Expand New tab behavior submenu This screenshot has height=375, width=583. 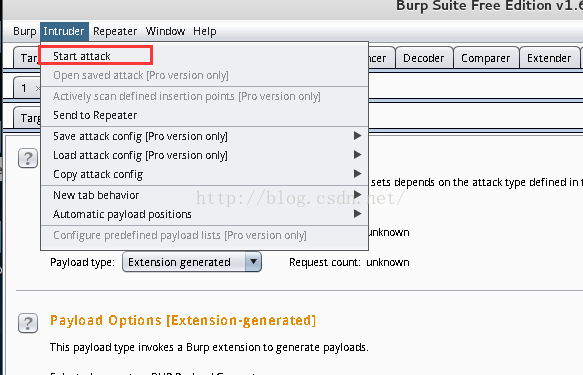click(204, 195)
